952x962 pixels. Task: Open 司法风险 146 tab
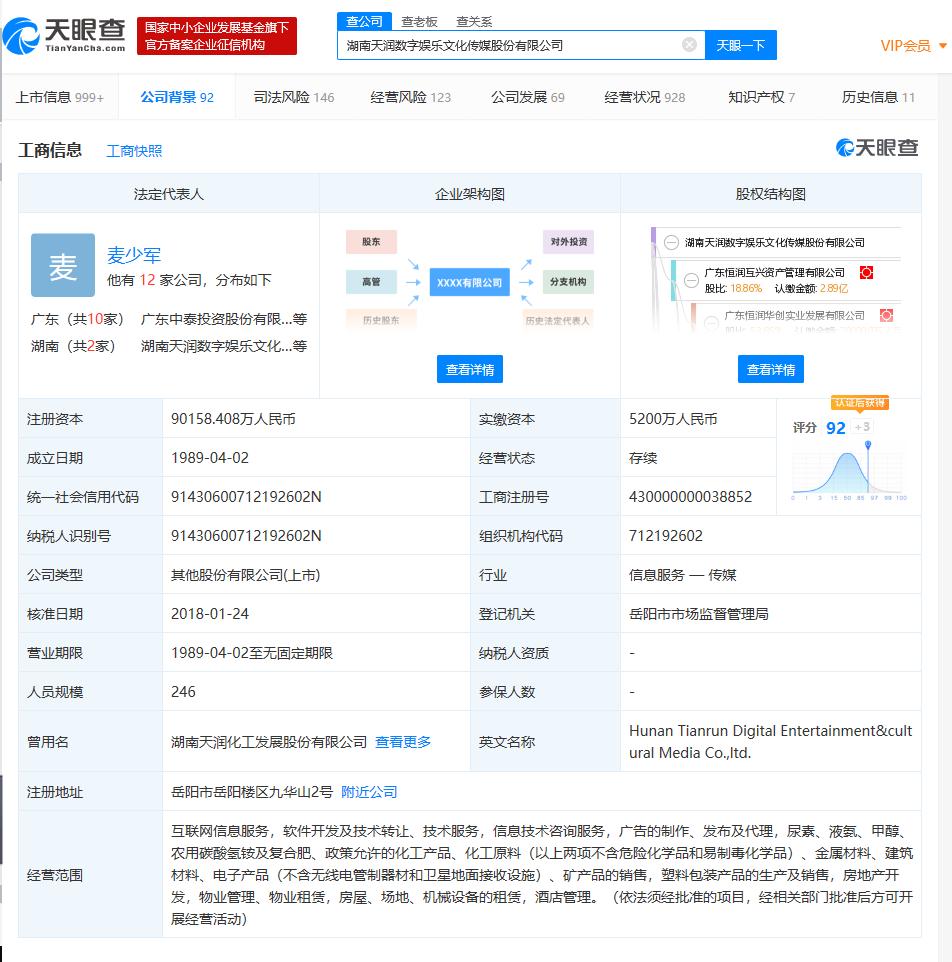click(x=294, y=97)
